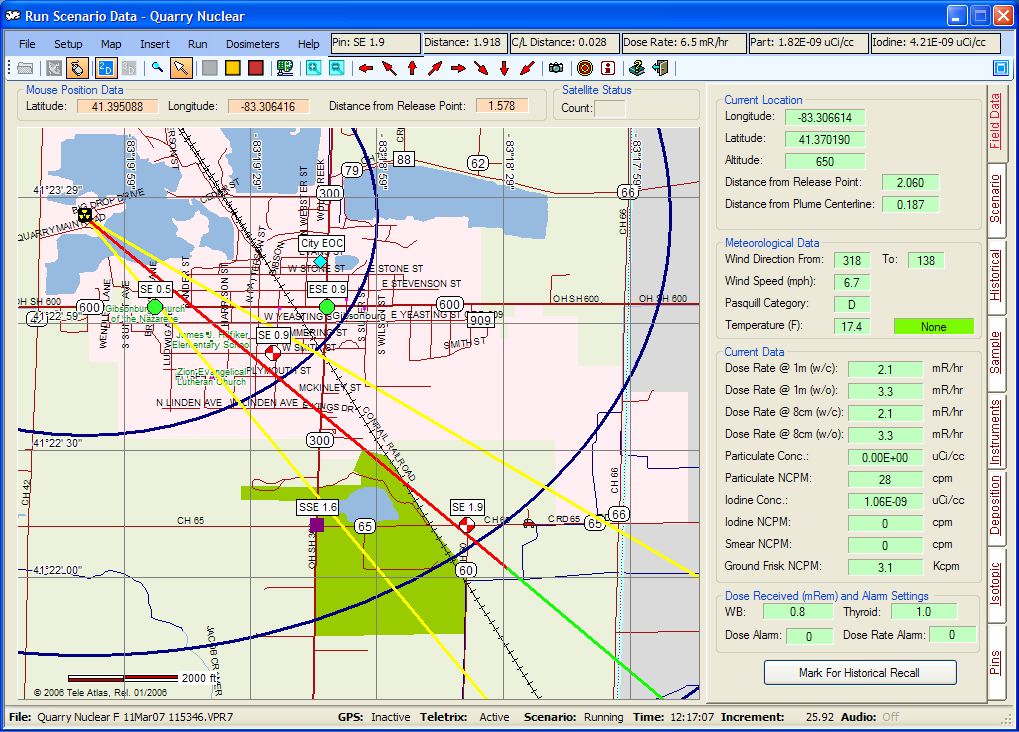Switch to the Scenario tab
Image resolution: width=1019 pixels, height=732 pixels.
[x=995, y=198]
